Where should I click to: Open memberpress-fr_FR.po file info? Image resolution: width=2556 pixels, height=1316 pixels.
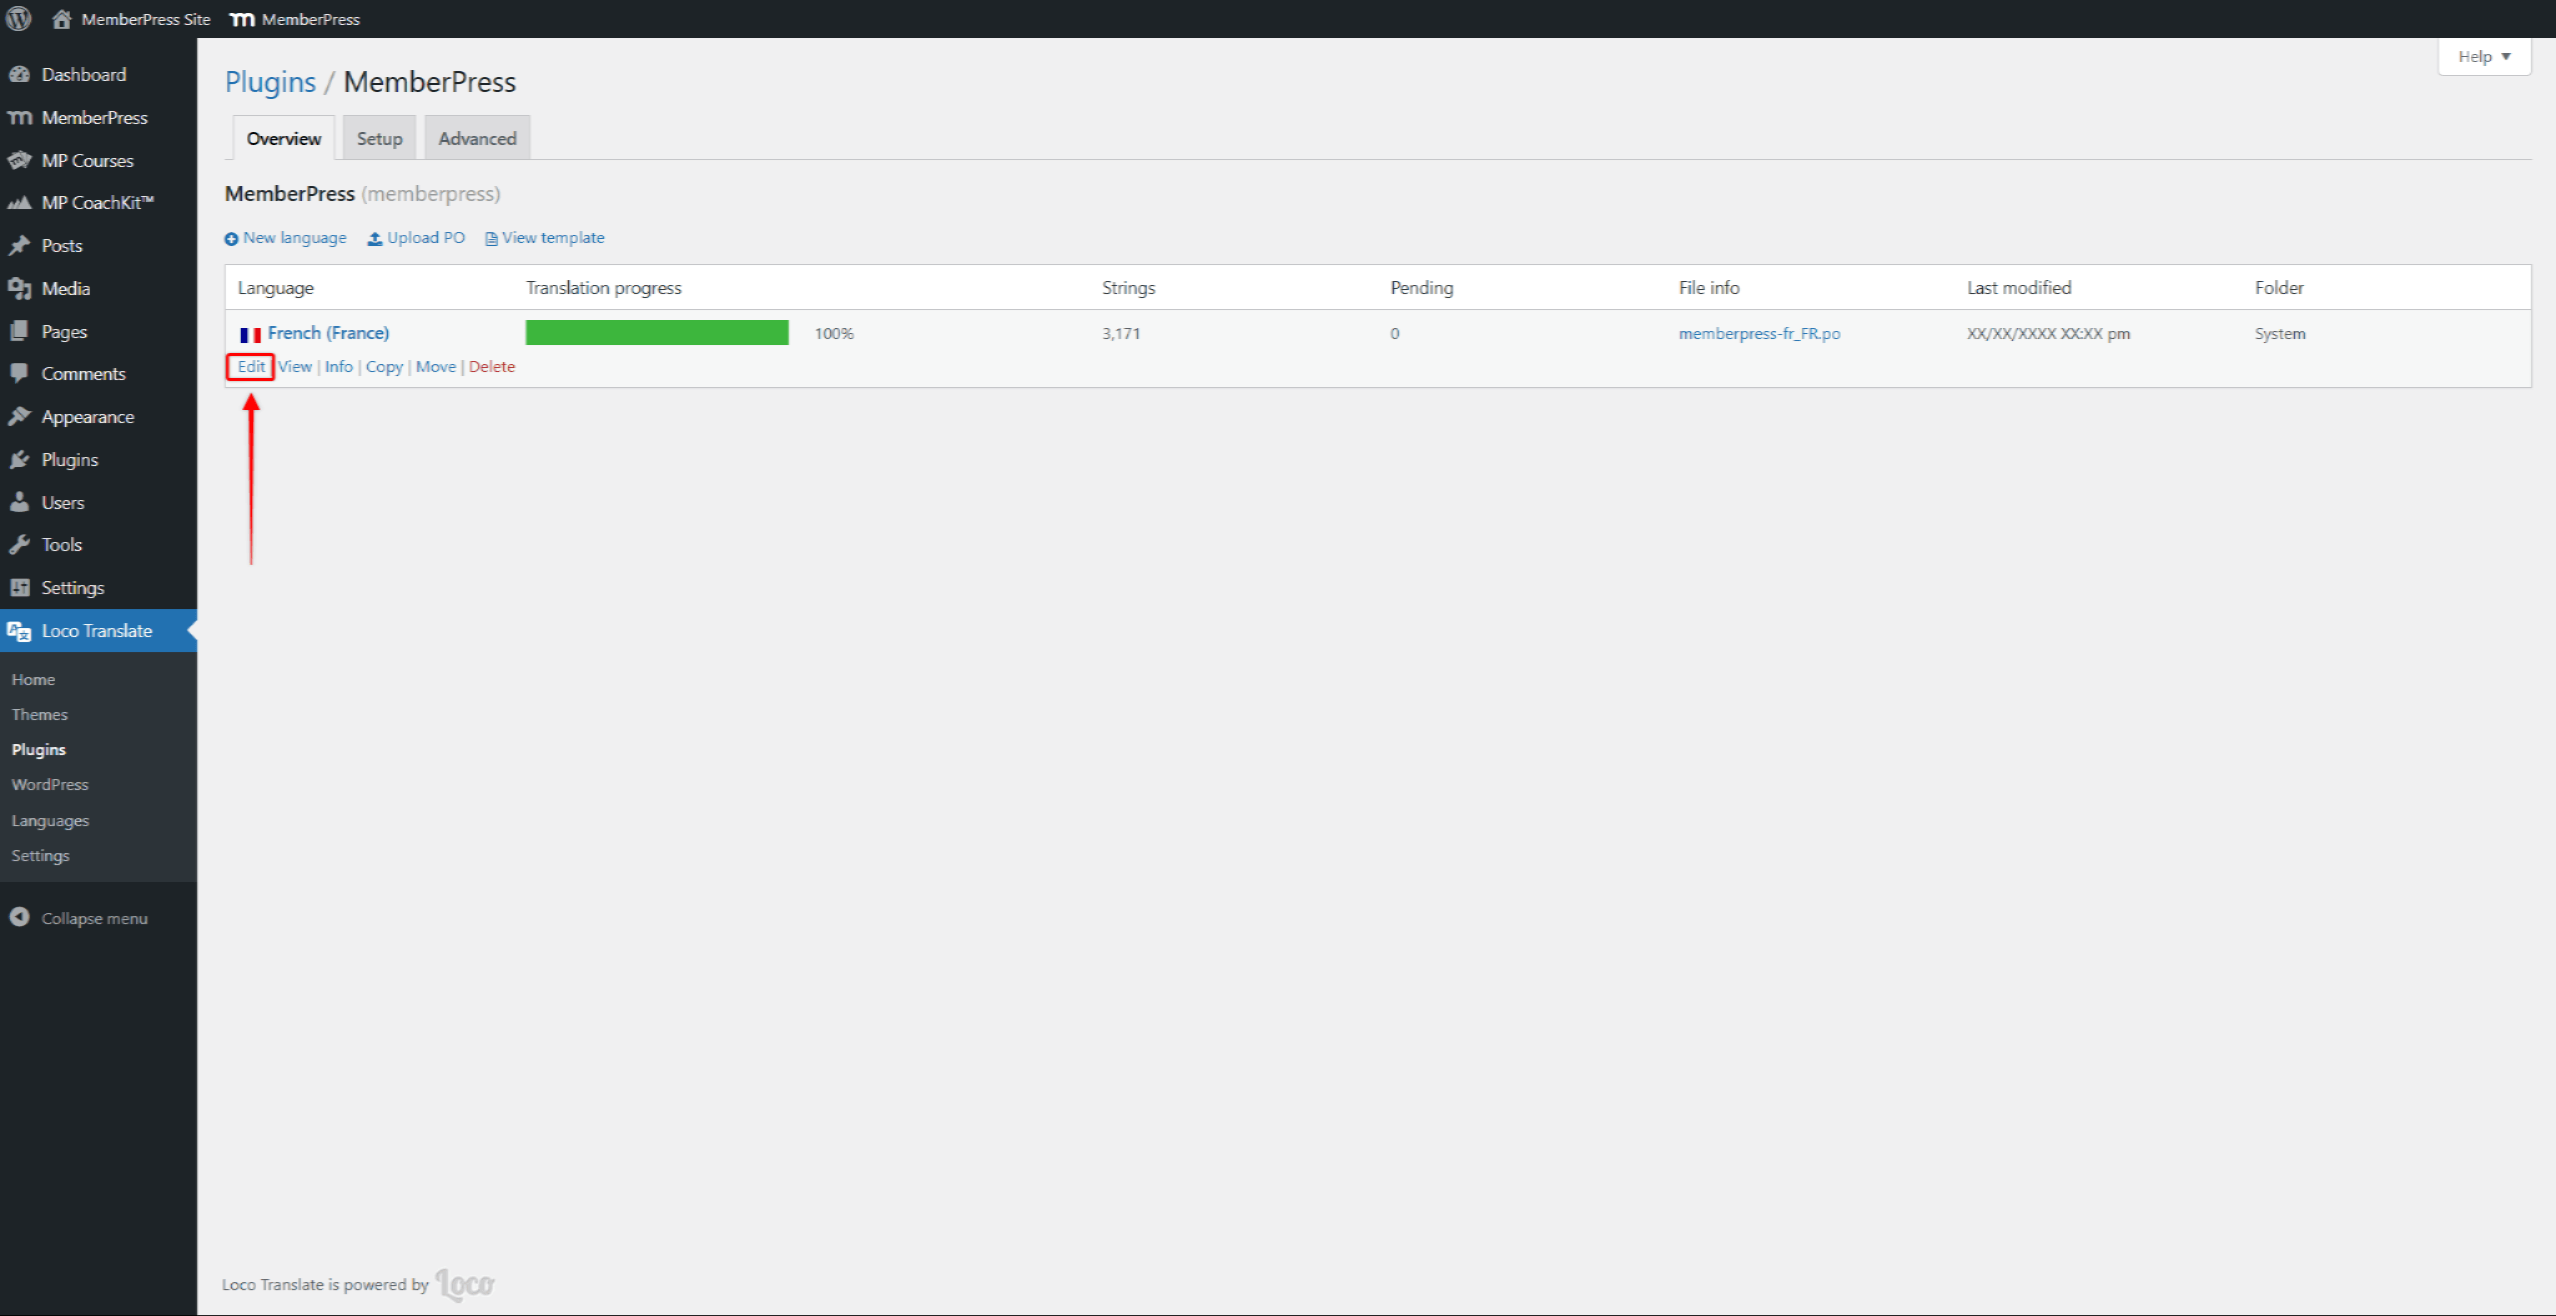pyautogui.click(x=1758, y=334)
